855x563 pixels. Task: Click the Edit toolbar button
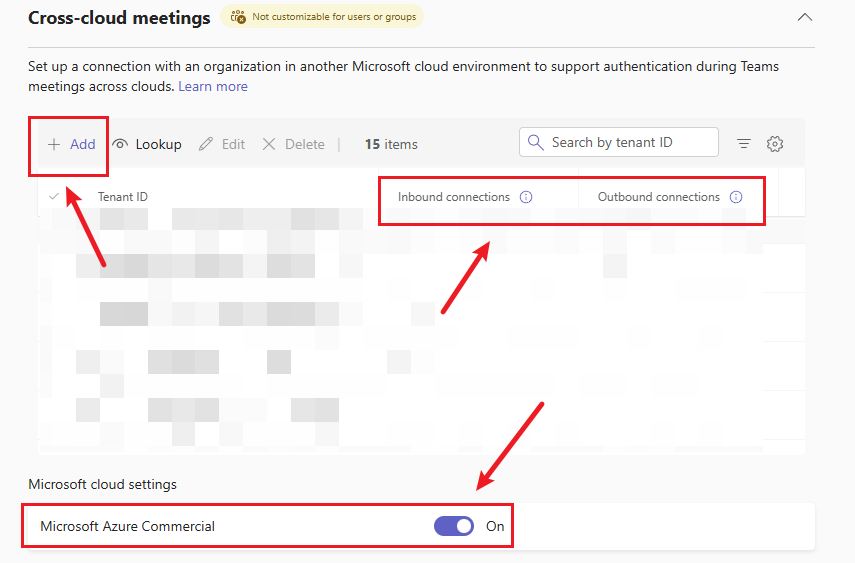point(222,144)
